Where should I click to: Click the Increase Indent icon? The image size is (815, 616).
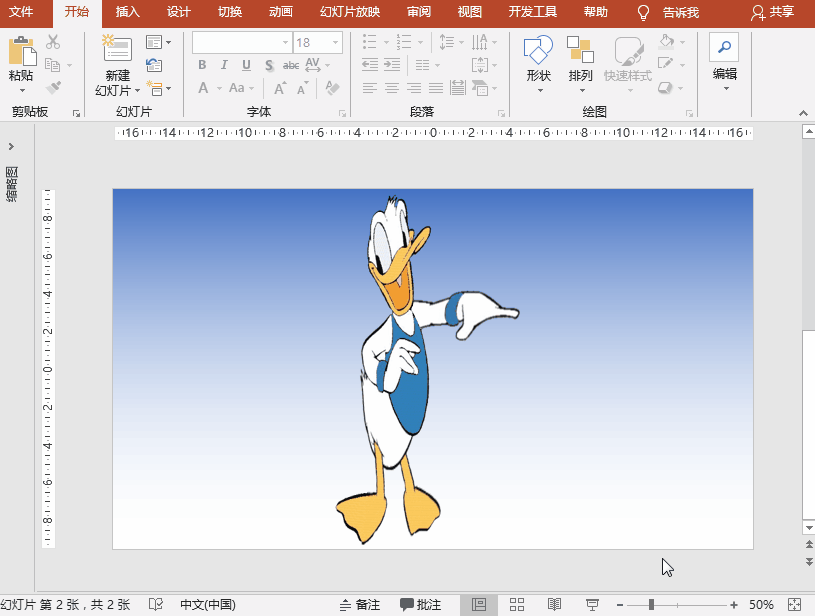pos(392,64)
